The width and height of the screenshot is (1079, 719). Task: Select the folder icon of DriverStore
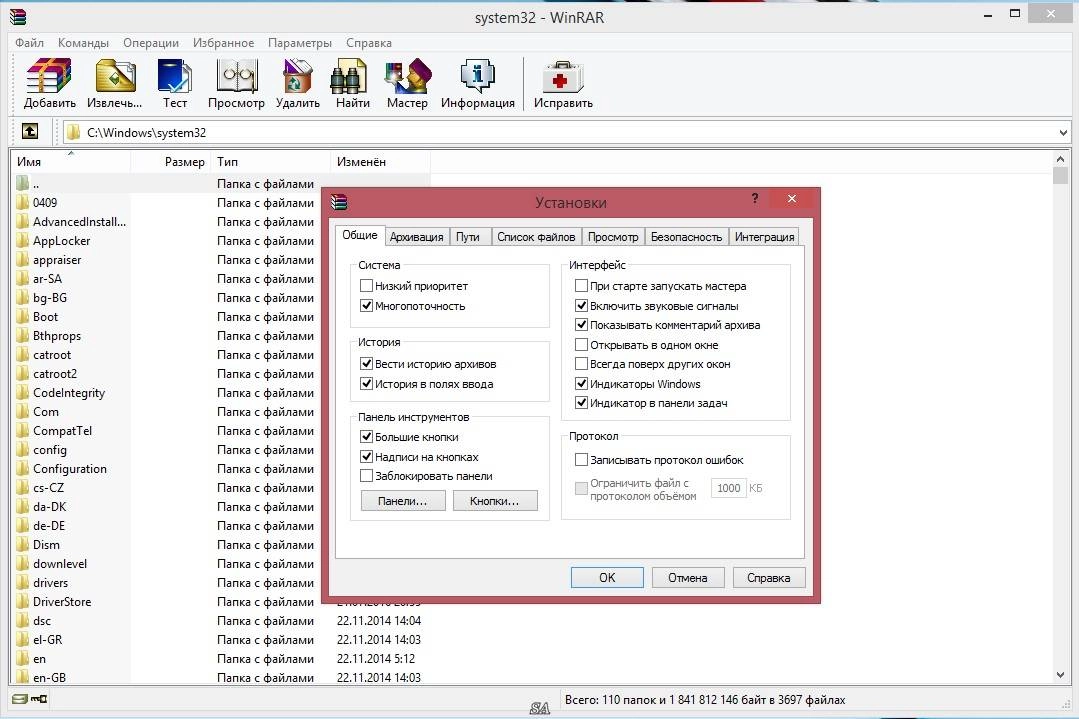click(23, 602)
